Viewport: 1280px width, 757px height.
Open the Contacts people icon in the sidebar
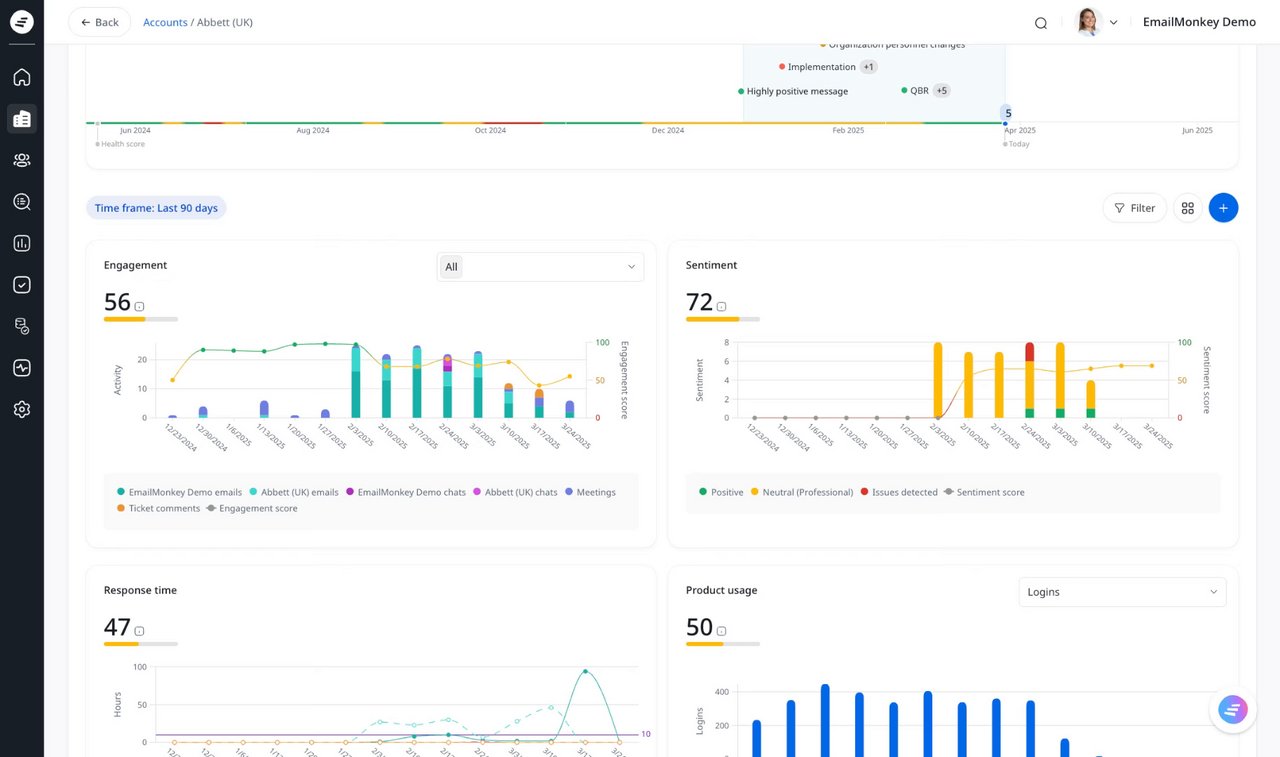pos(22,160)
